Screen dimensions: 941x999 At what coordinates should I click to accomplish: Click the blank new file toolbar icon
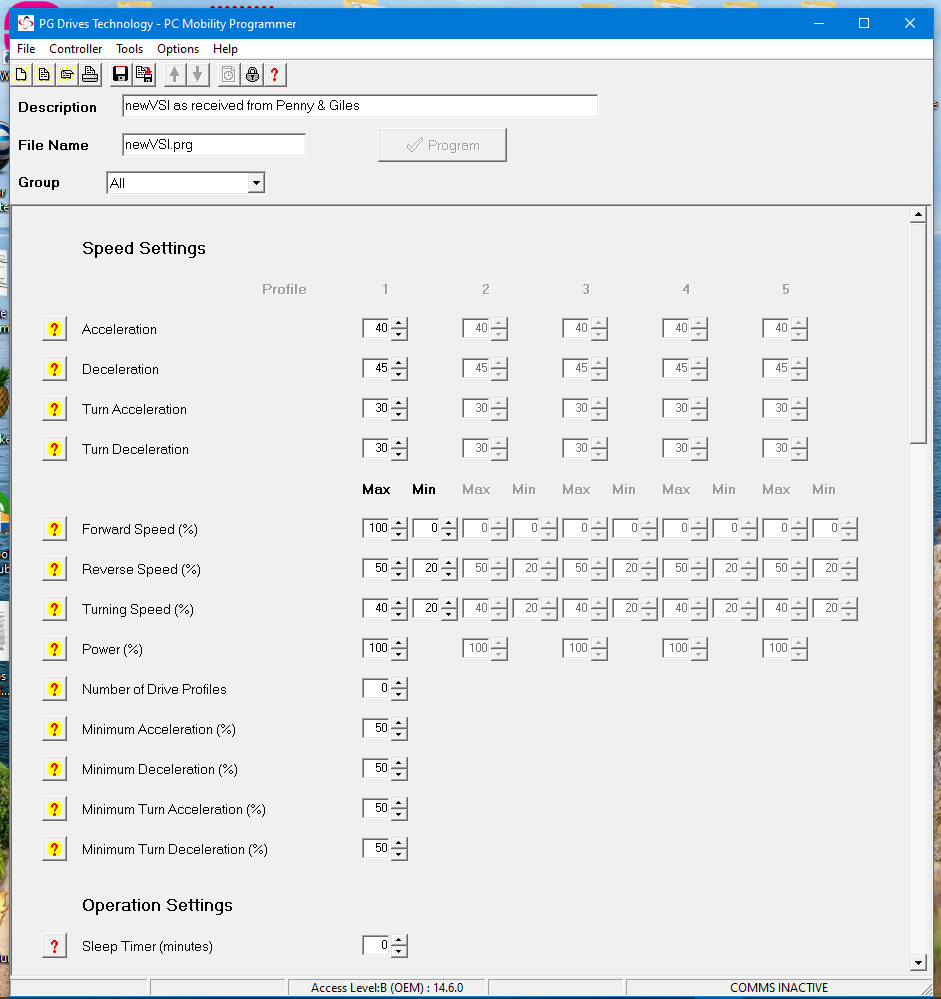click(x=21, y=74)
